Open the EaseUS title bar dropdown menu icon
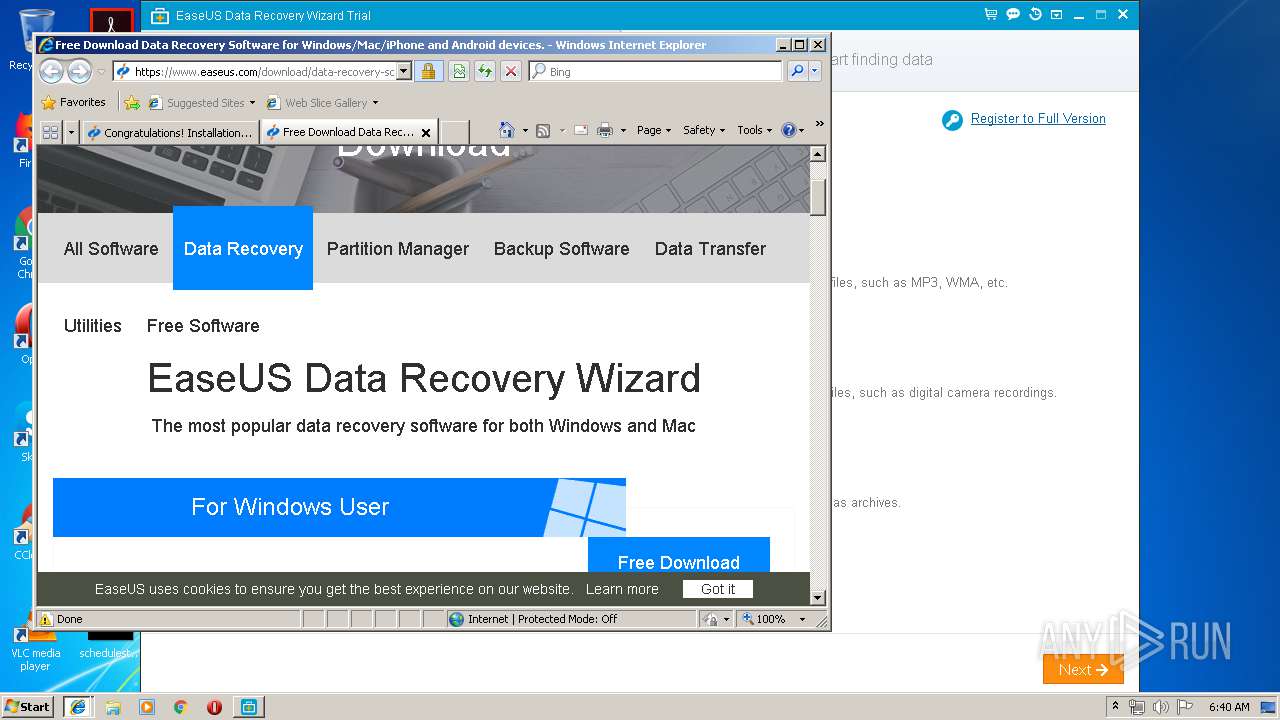This screenshot has height=720, width=1280. pos(1057,15)
